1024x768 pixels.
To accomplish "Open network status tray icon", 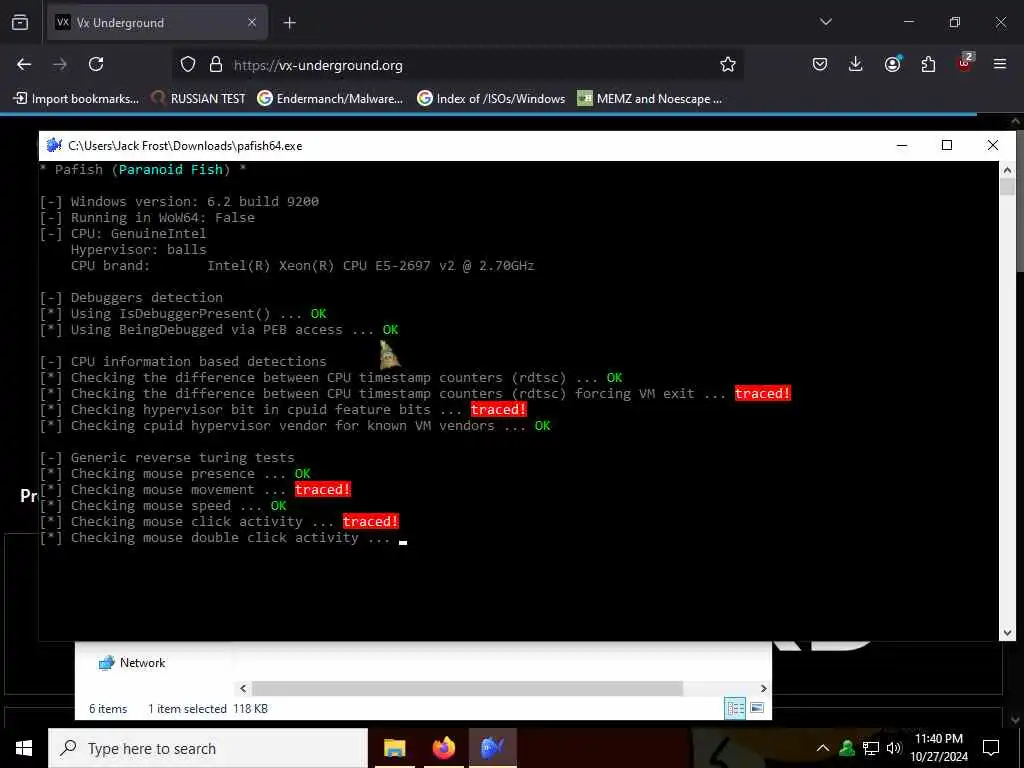I will click(x=871, y=748).
